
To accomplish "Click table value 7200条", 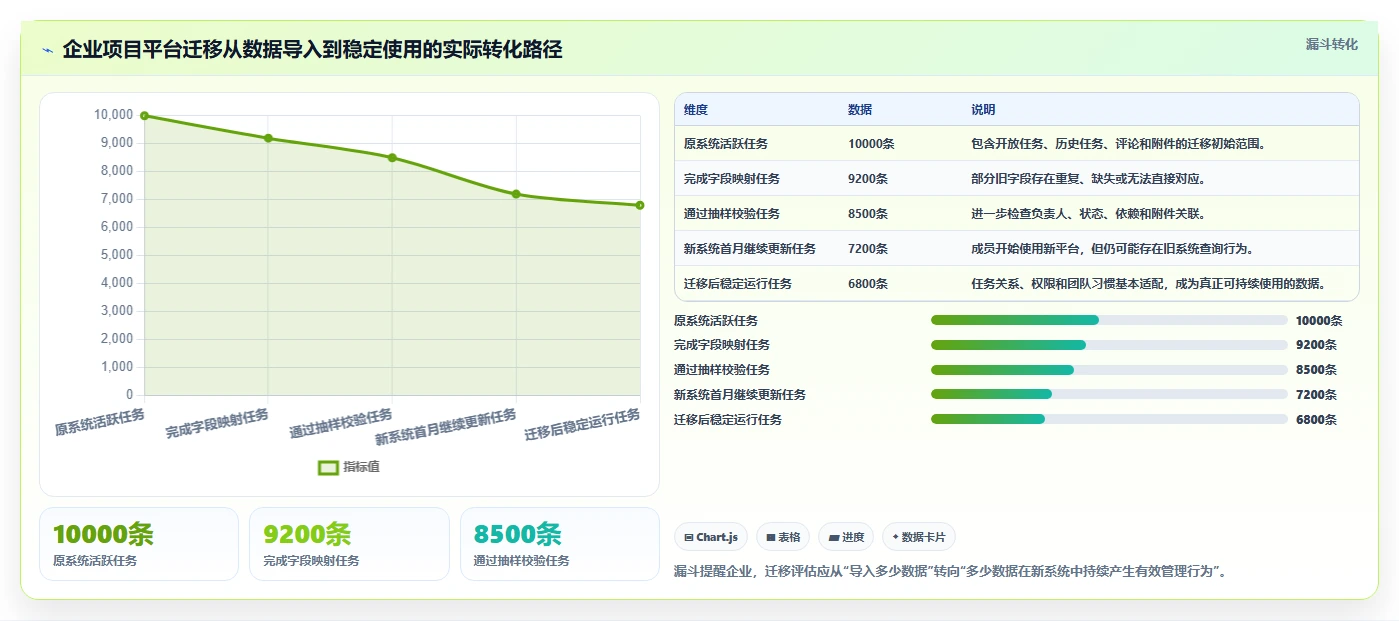I will click(x=868, y=249).
